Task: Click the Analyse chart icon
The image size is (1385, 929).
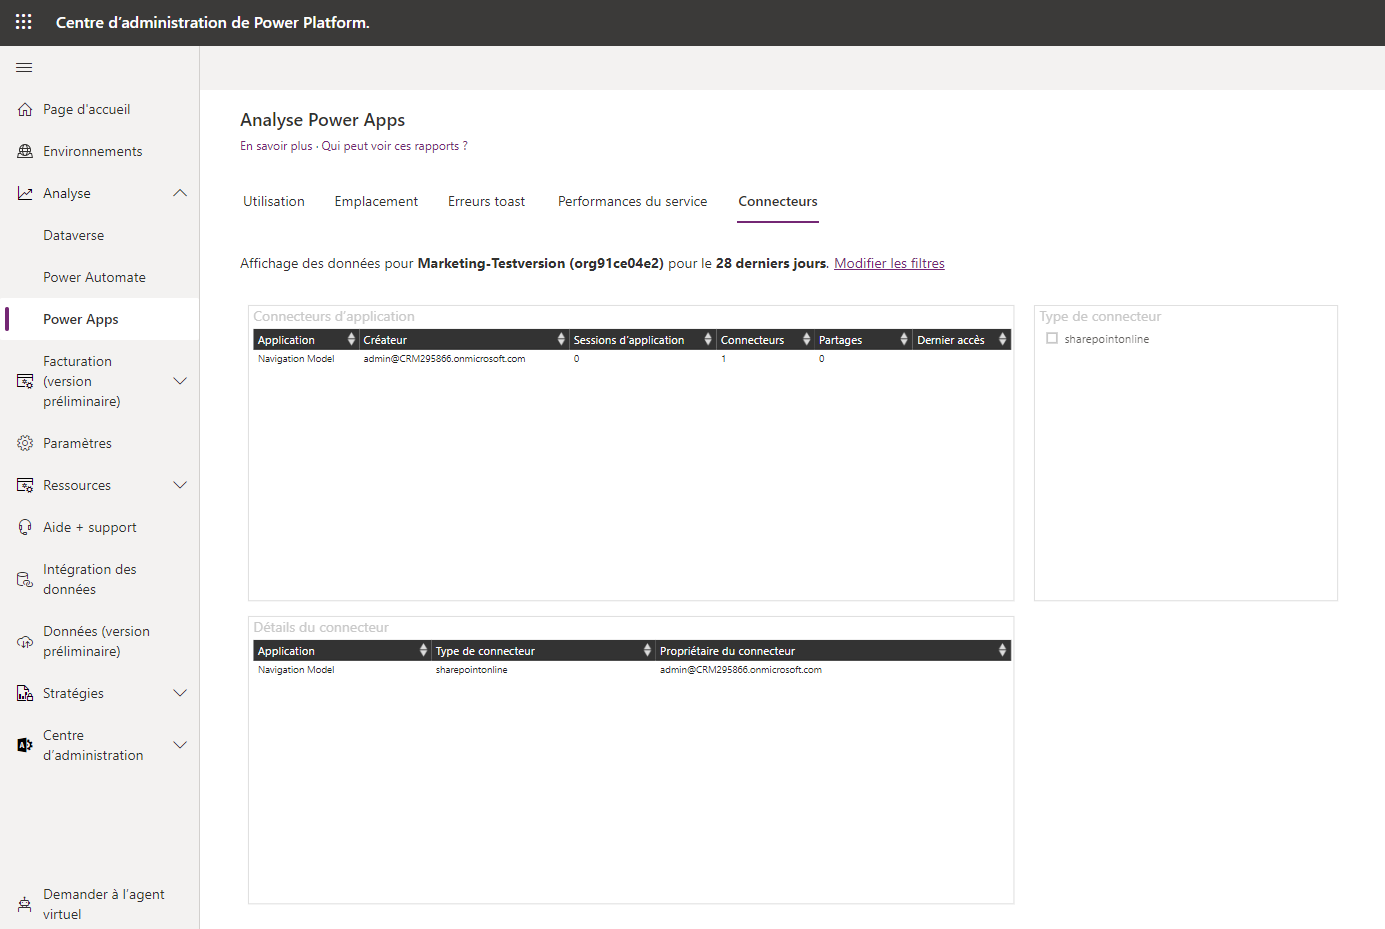Action: point(25,194)
